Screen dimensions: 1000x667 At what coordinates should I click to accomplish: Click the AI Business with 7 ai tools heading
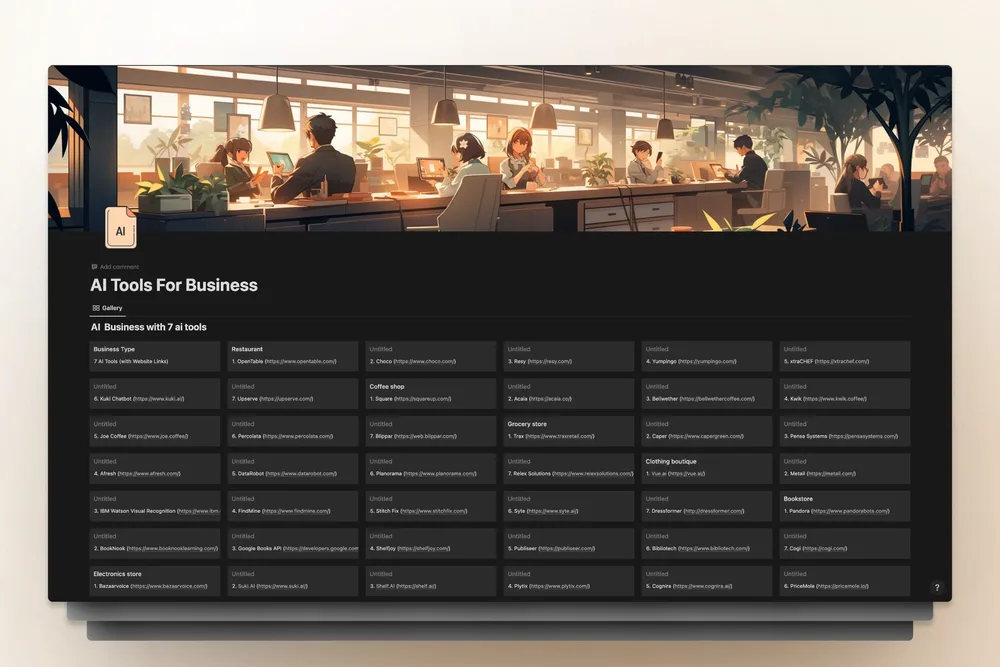point(149,327)
